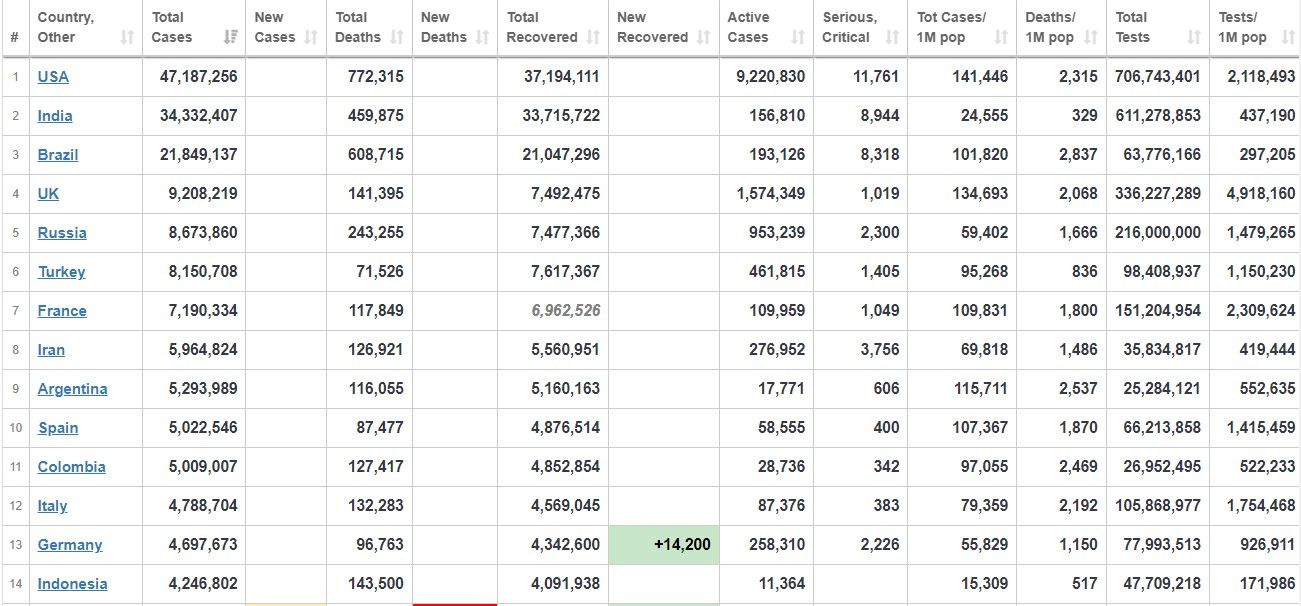
Task: Click USA active cases 9,220,830
Action: click(771, 77)
